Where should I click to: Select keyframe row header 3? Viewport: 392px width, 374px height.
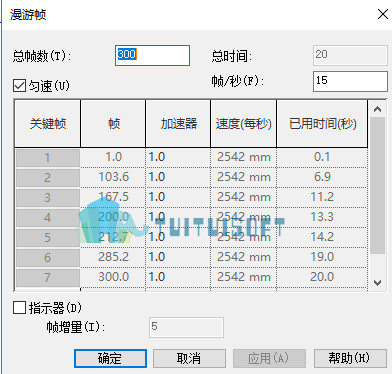tap(47, 197)
